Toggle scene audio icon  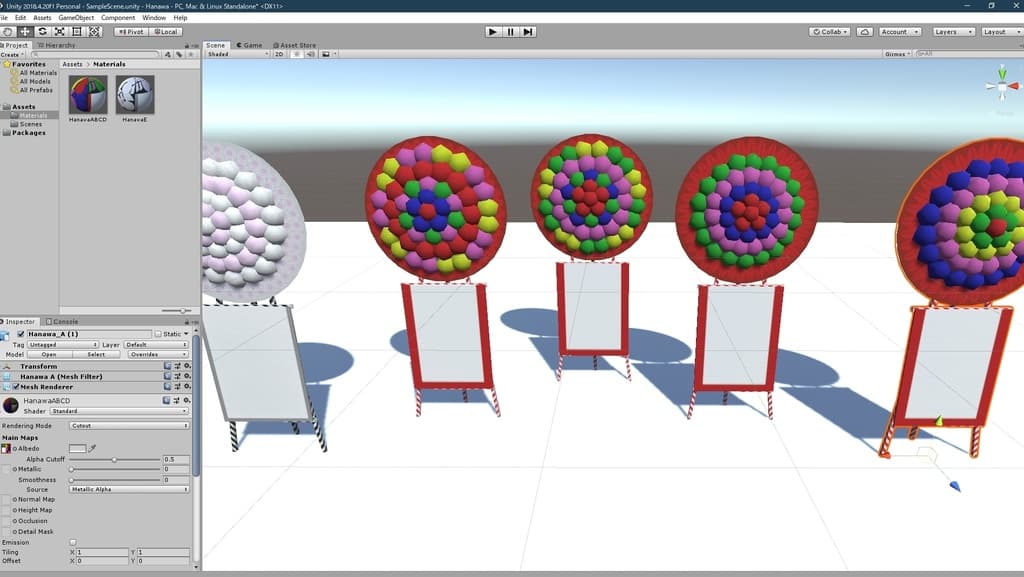[x=311, y=54]
